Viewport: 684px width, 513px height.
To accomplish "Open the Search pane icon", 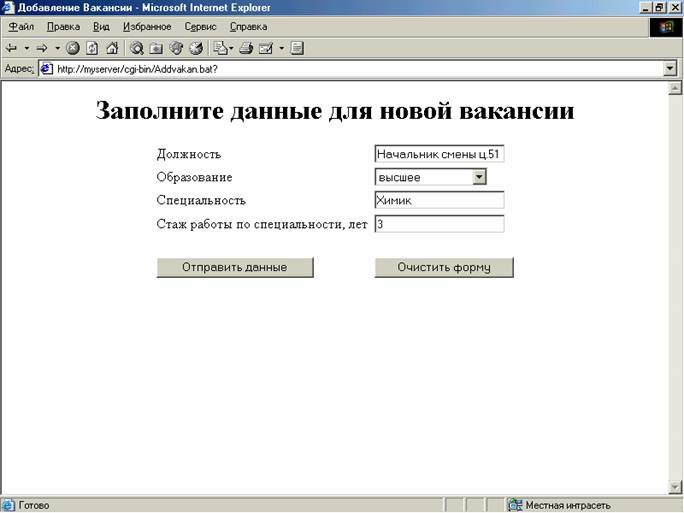I will (x=137, y=48).
